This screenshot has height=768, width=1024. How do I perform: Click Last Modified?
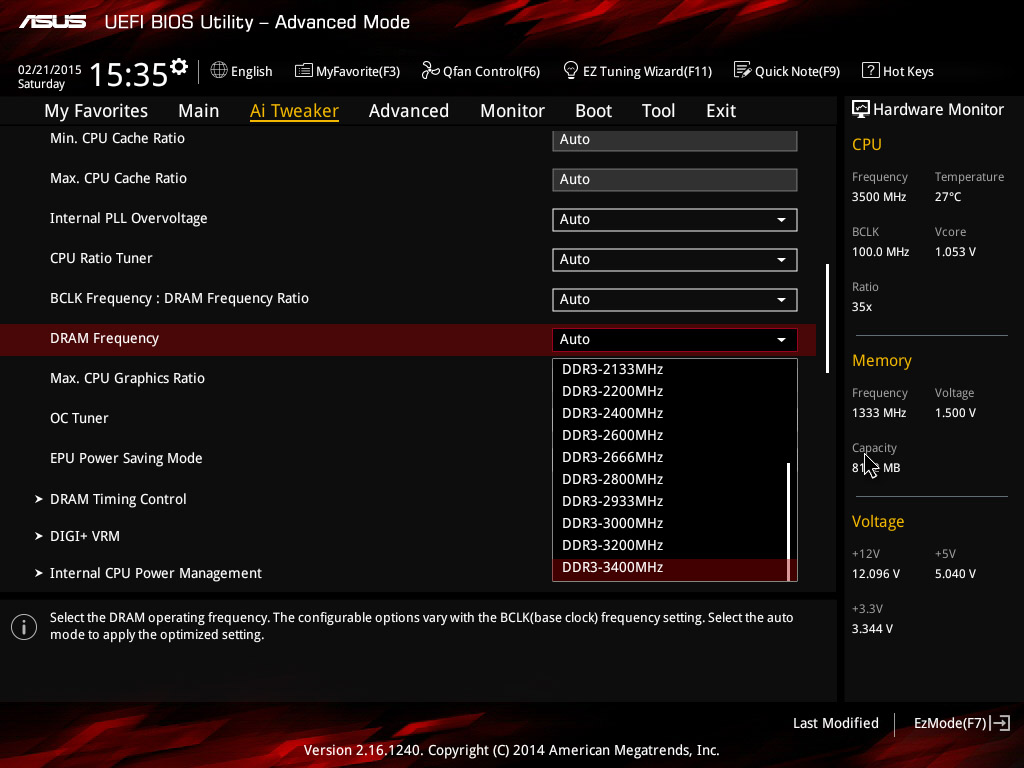(x=835, y=723)
